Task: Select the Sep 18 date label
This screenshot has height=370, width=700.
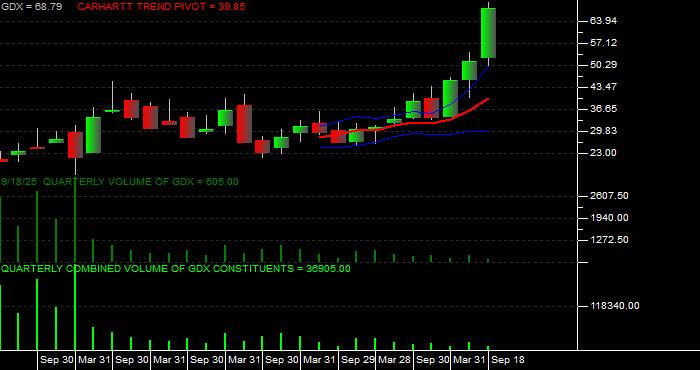Action: pyautogui.click(x=508, y=360)
